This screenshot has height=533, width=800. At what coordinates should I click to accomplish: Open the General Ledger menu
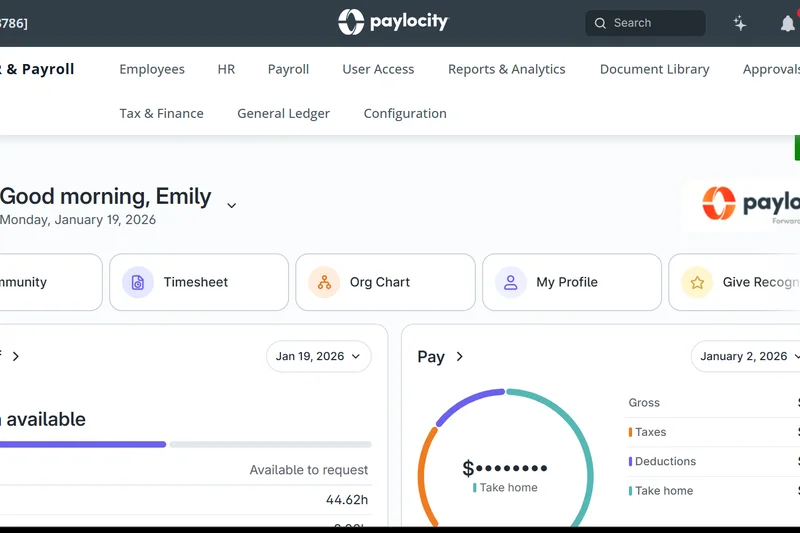click(283, 113)
